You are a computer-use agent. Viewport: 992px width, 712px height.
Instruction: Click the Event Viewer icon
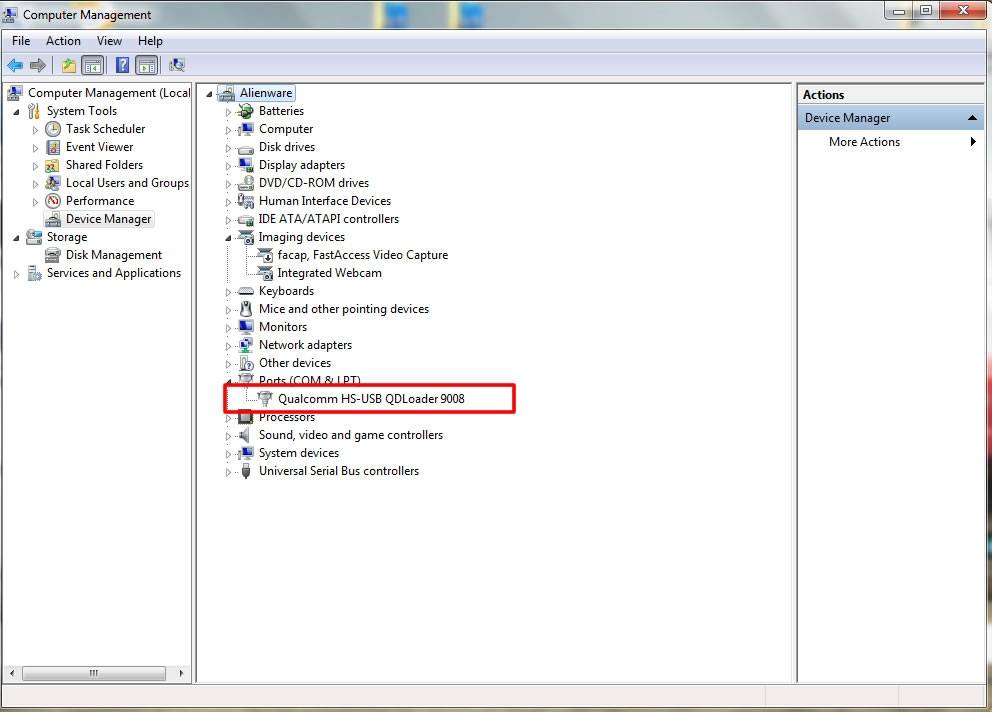(x=53, y=147)
